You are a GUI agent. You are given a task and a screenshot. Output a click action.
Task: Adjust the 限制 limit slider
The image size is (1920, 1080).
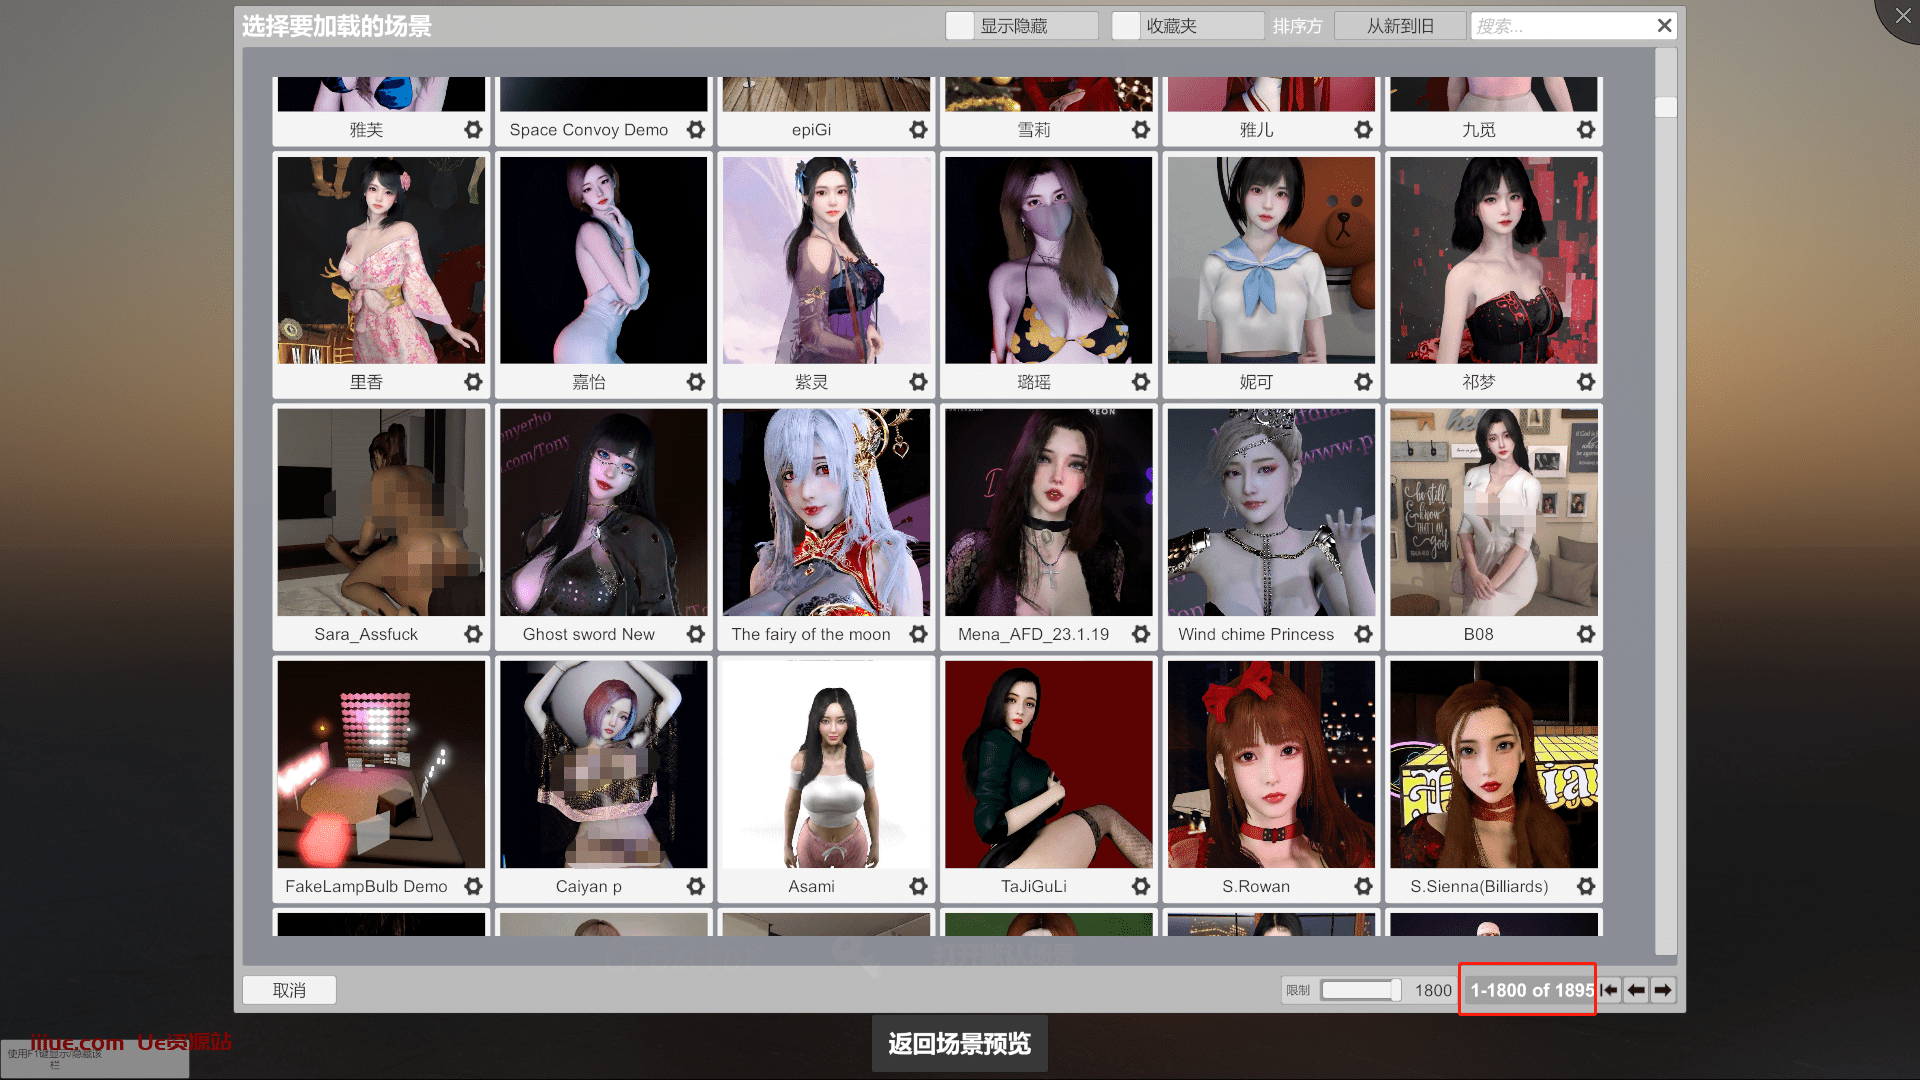(x=1360, y=990)
